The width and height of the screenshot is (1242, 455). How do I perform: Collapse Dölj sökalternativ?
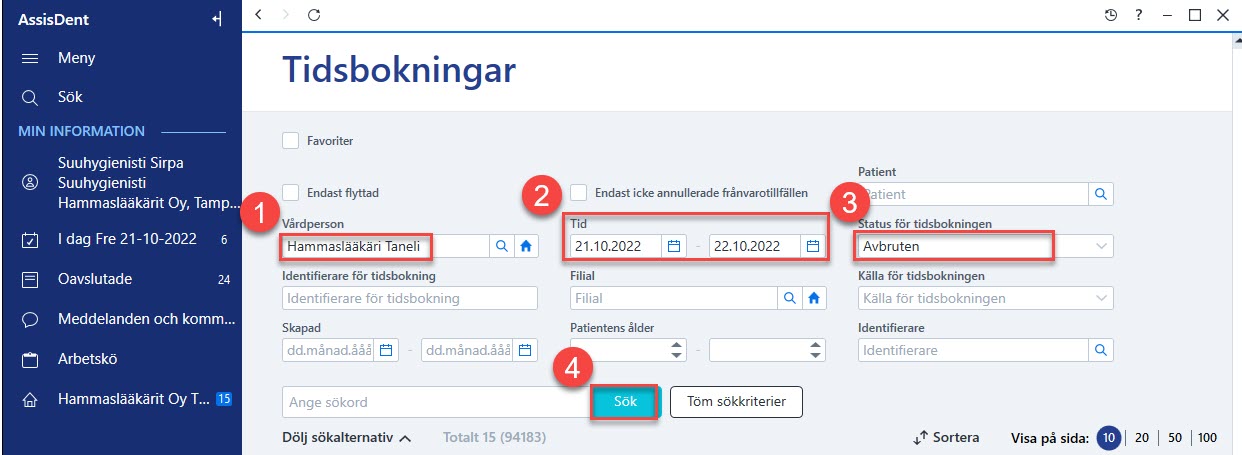click(x=348, y=437)
